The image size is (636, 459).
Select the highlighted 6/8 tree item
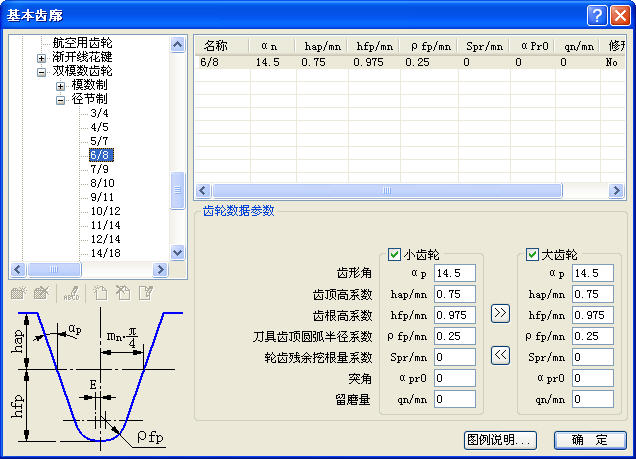click(101, 155)
